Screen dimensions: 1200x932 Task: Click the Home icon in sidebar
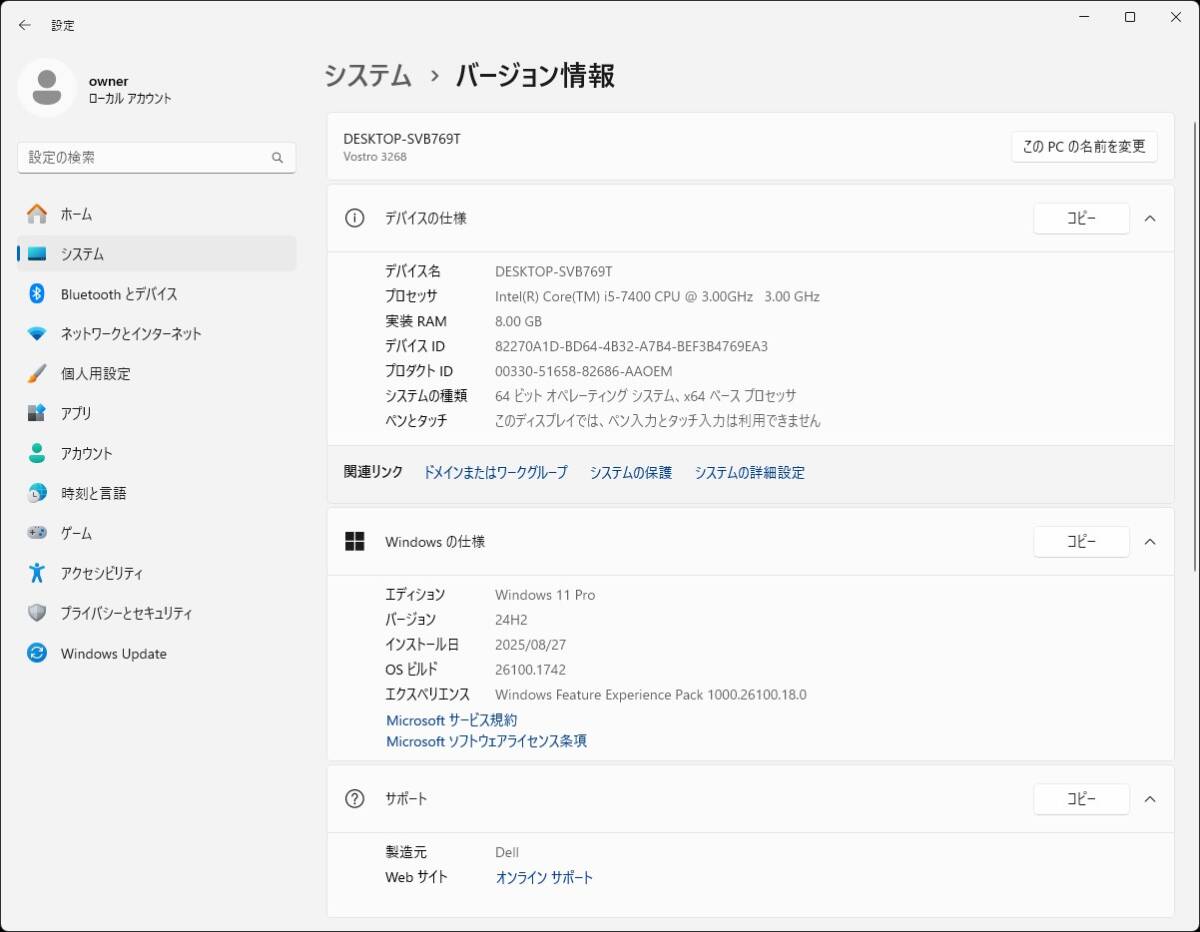click(x=37, y=214)
